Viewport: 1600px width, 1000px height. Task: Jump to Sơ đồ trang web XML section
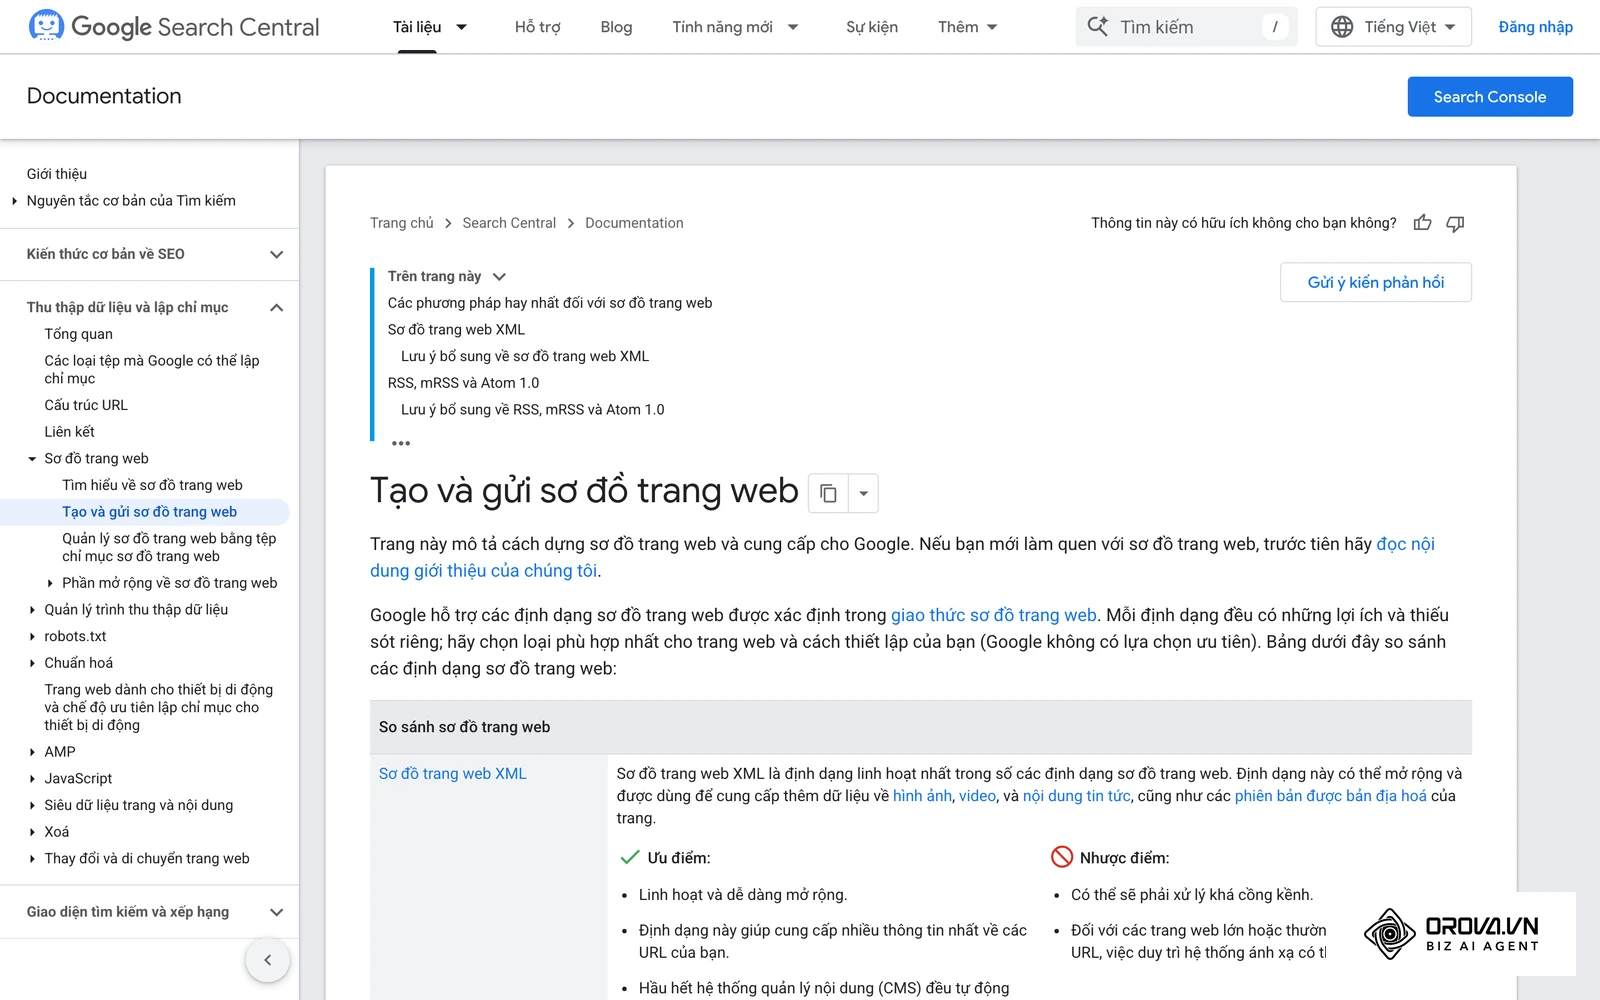pyautogui.click(x=456, y=330)
